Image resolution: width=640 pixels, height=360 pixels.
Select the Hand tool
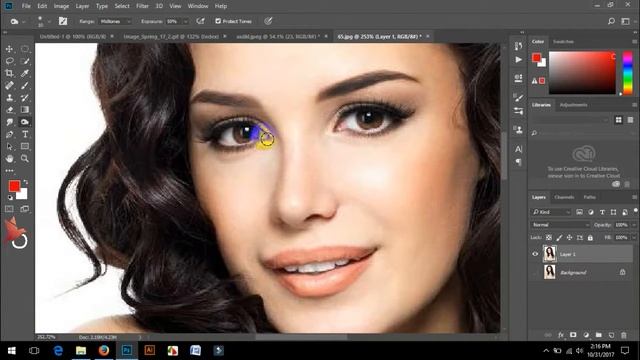pyautogui.click(x=9, y=158)
